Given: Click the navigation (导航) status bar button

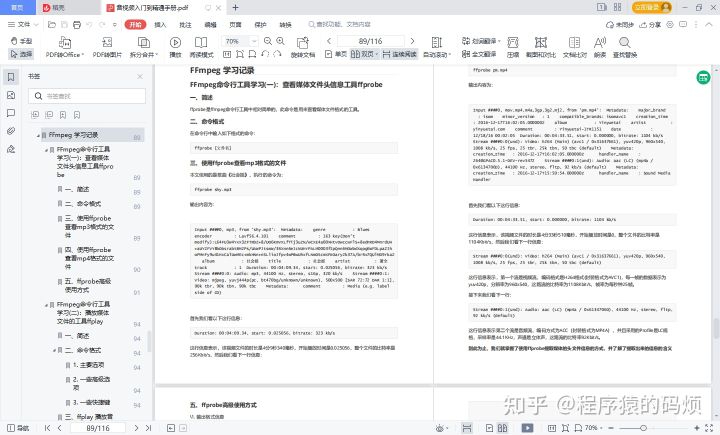Looking at the screenshot, I should (19, 428).
